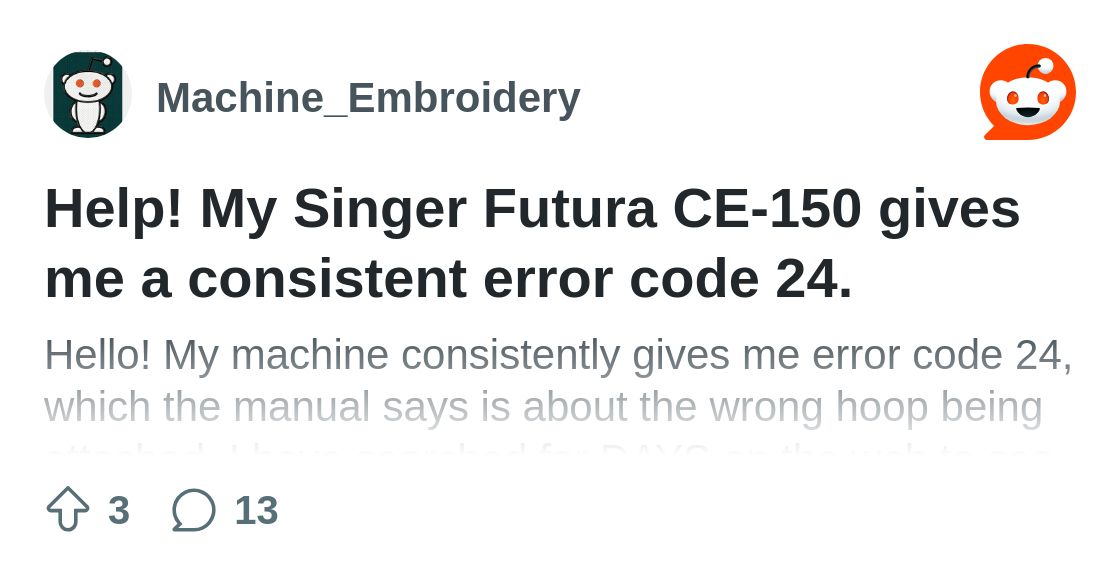Open the Machine_Embroidery community avatar
This screenshot has height=584, width=1120.
coord(88,94)
